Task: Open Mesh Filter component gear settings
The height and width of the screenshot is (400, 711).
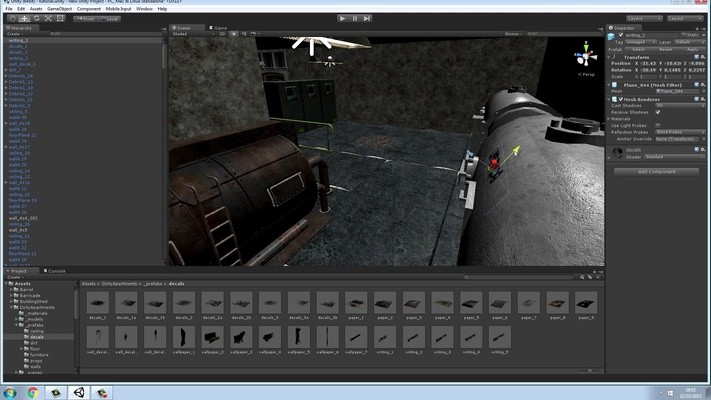Action: (703, 85)
